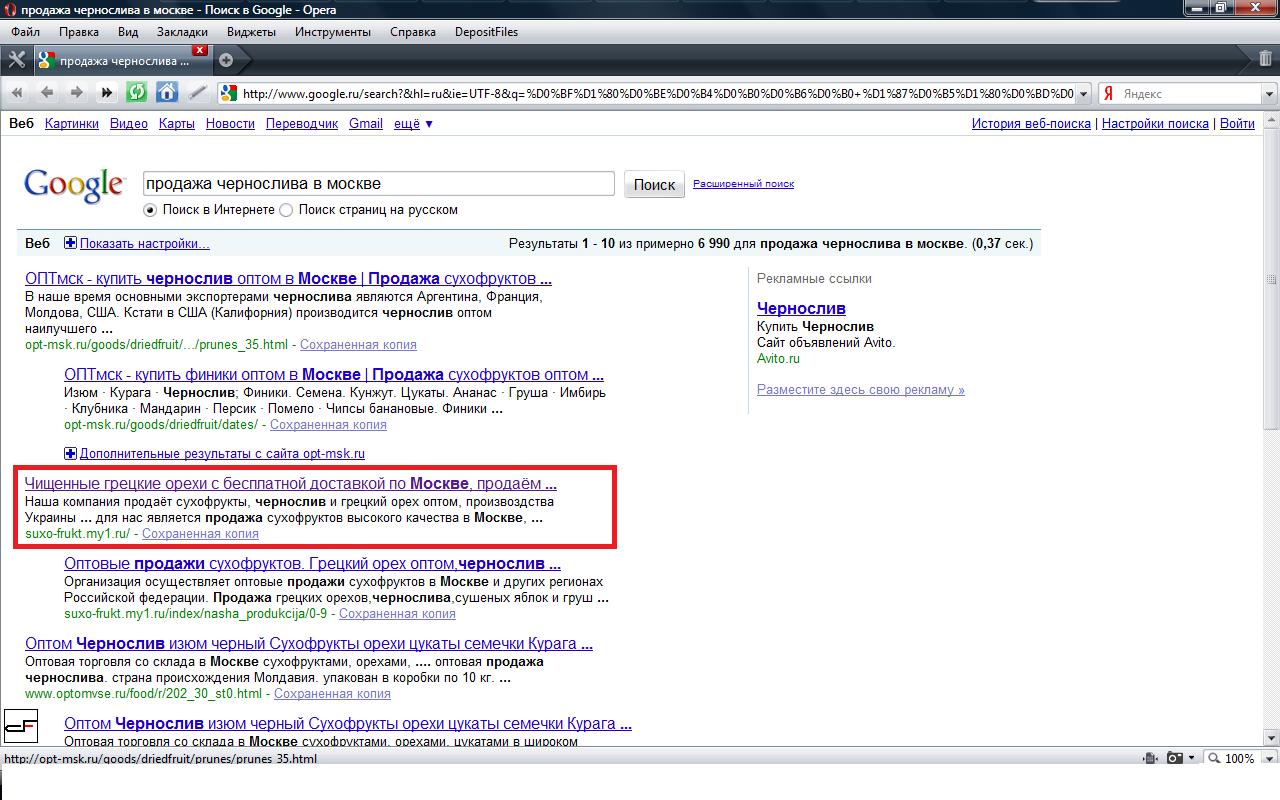This screenshot has width=1280, height=800.
Task: Select 'Поиск страниц на русском' radio button
Action: pos(286,210)
